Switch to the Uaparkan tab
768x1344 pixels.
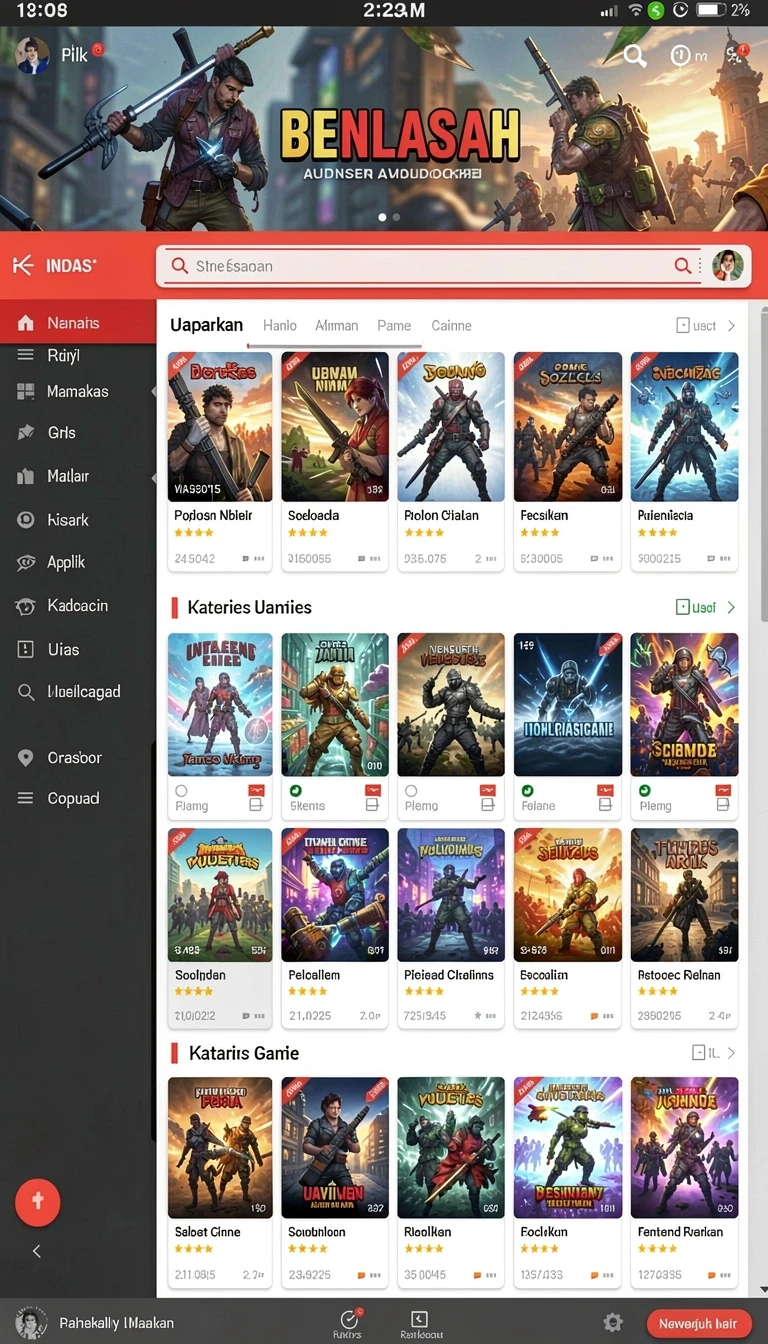coord(206,325)
